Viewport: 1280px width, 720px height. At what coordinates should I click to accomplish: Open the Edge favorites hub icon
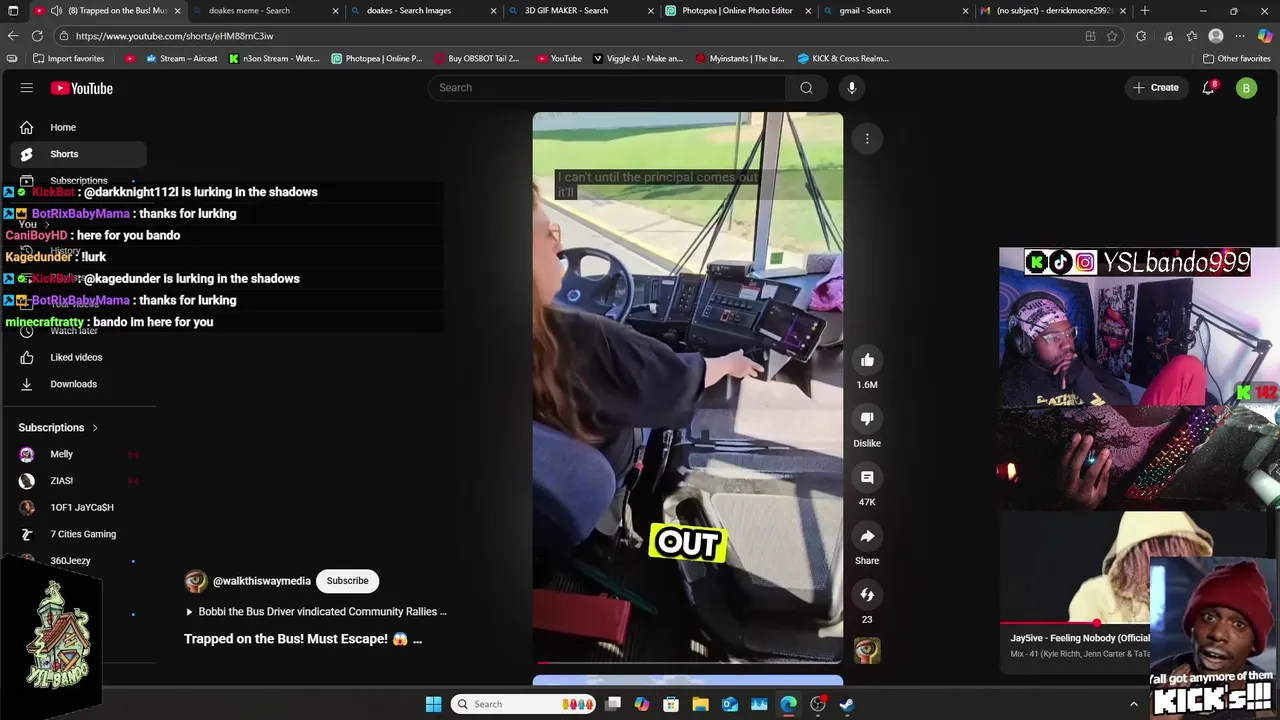coord(1191,36)
